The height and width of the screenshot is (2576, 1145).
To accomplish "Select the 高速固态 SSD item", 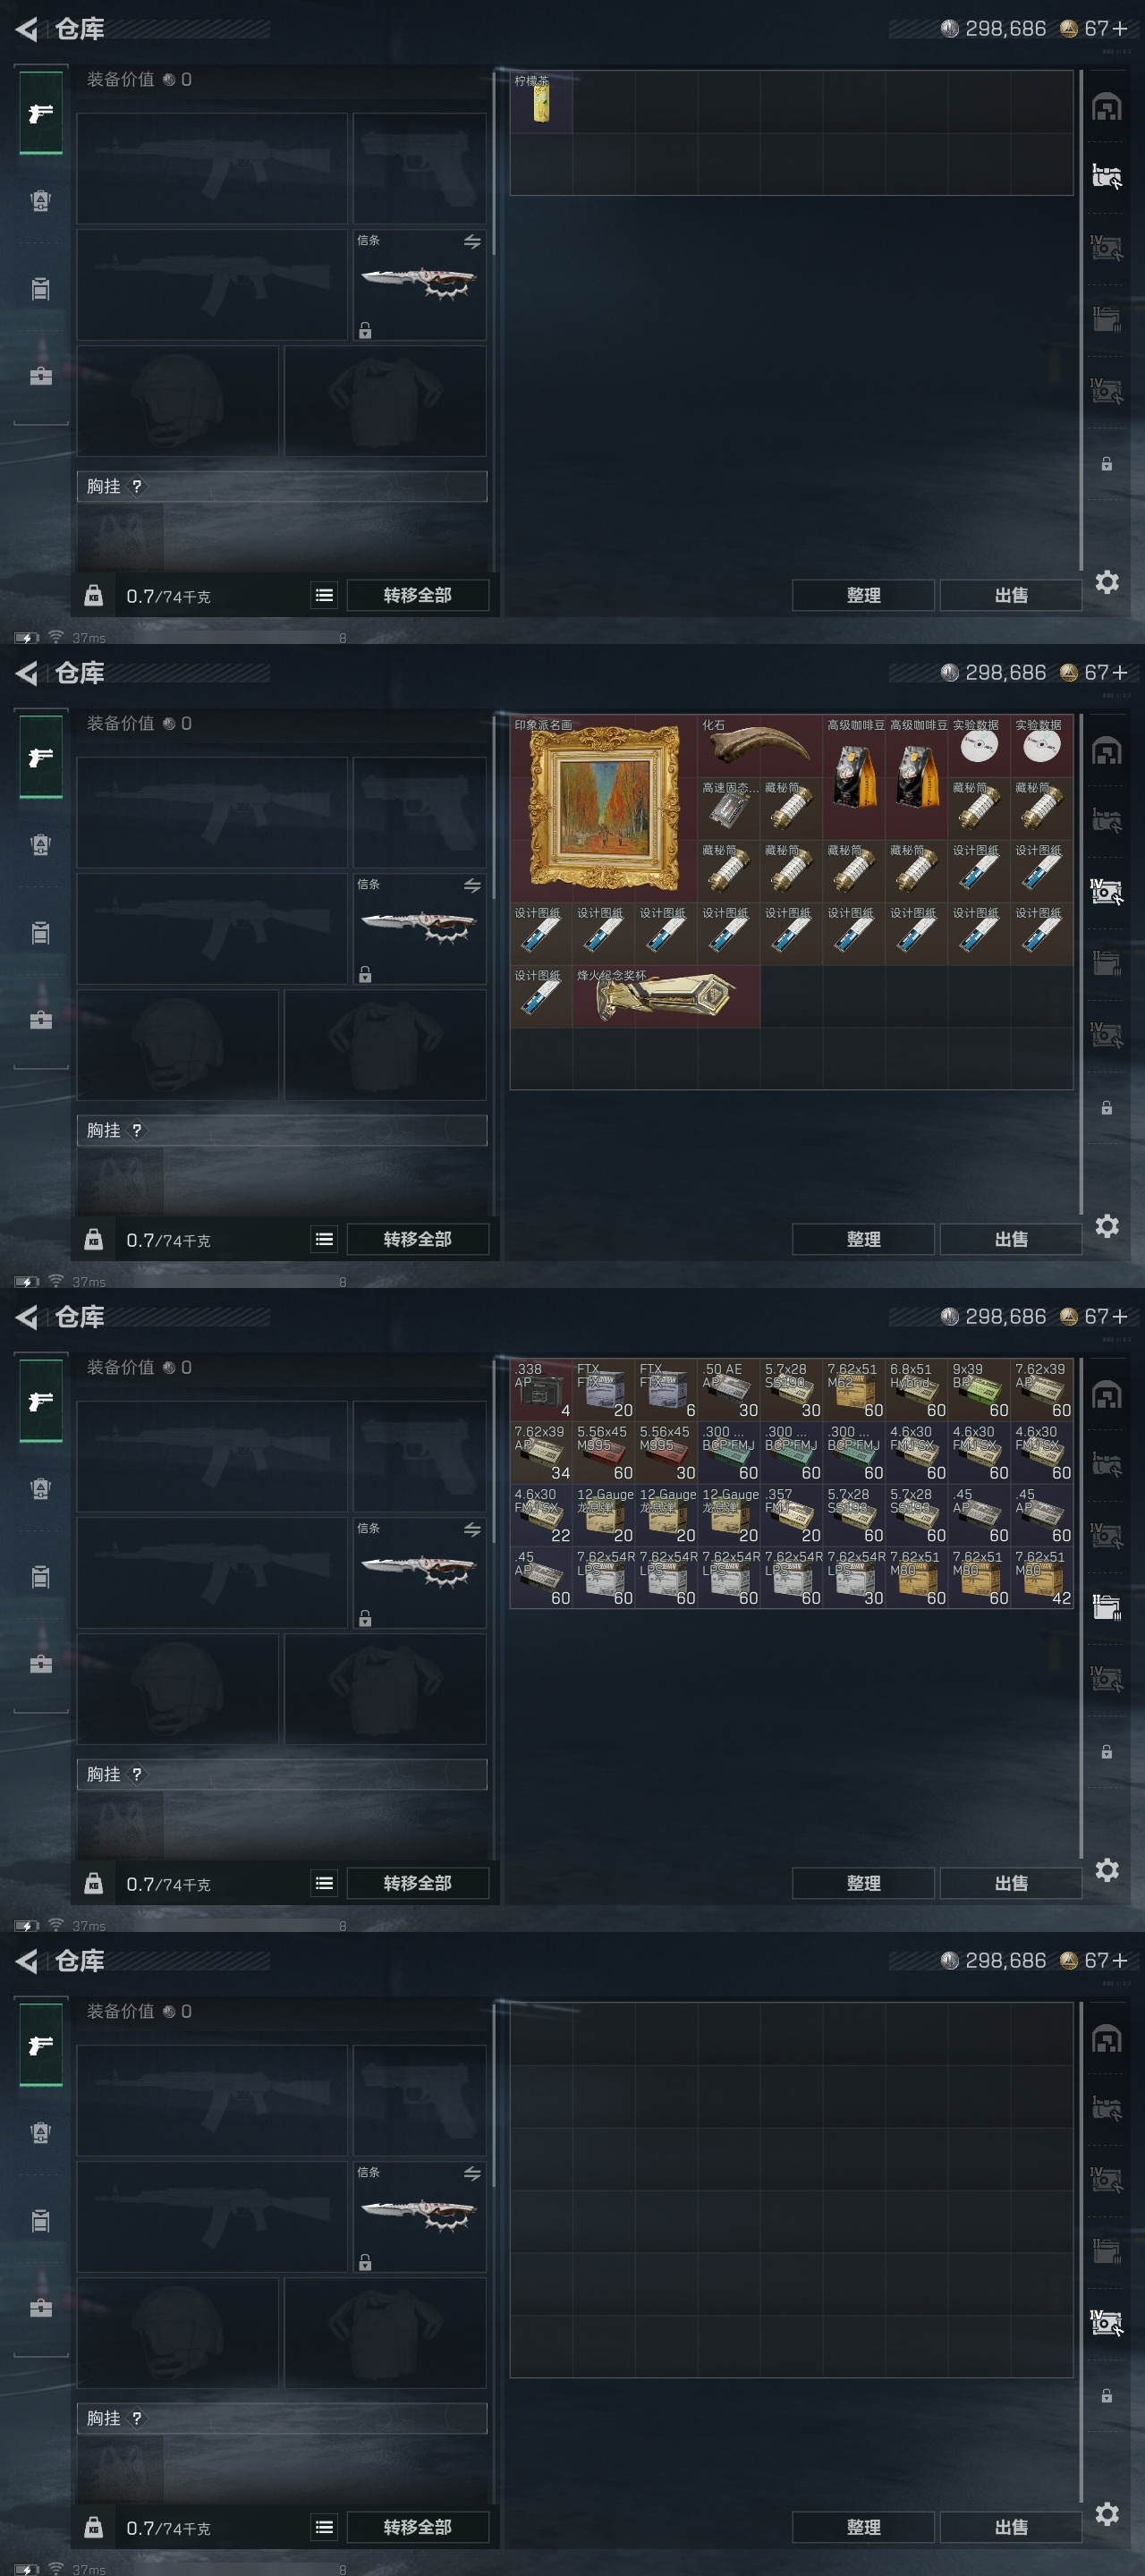I will 729,808.
